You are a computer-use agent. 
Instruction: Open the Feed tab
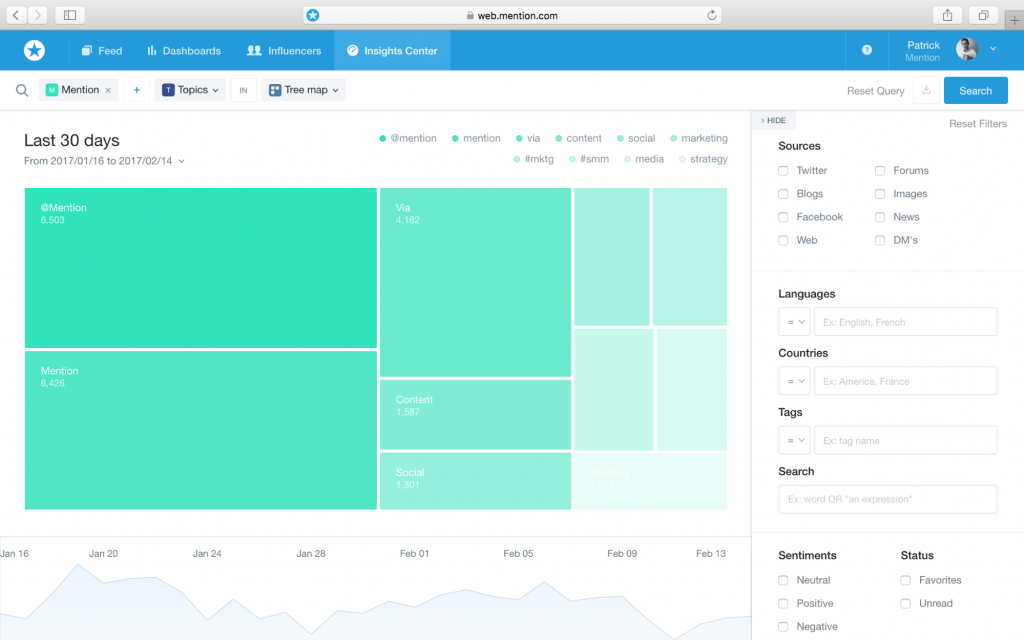pyautogui.click(x=102, y=50)
